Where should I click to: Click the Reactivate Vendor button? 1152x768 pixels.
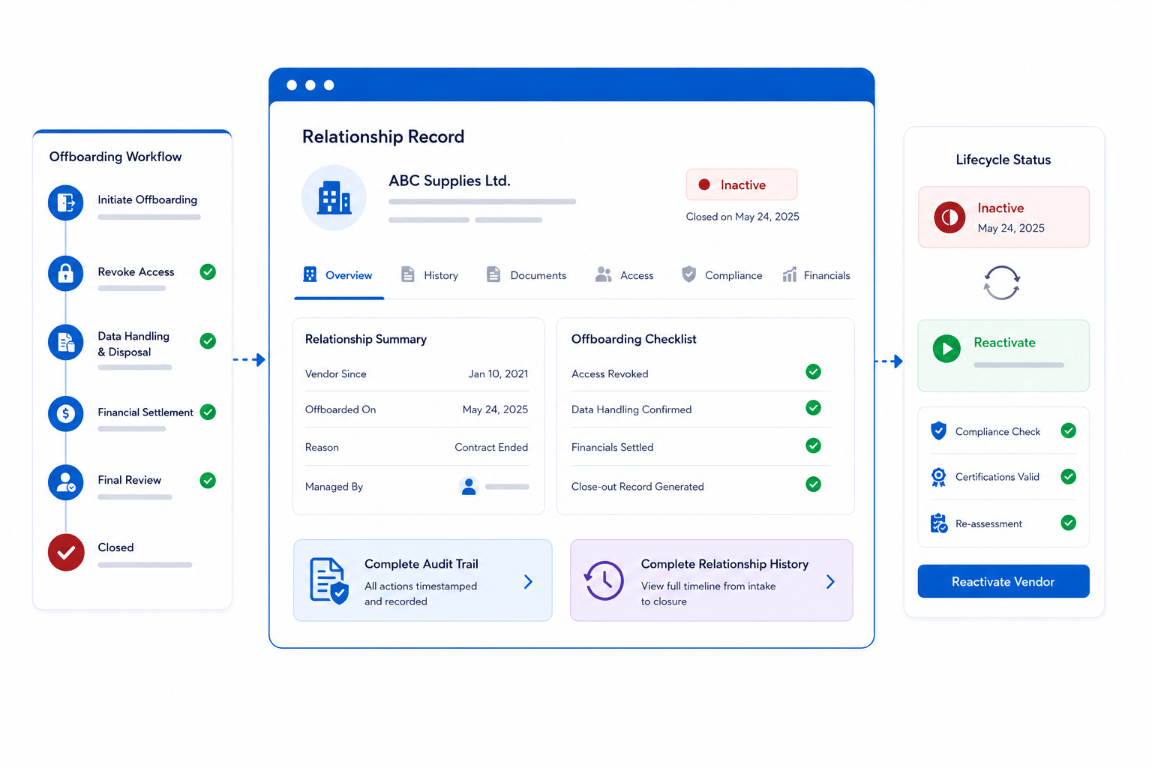[x=1003, y=581]
